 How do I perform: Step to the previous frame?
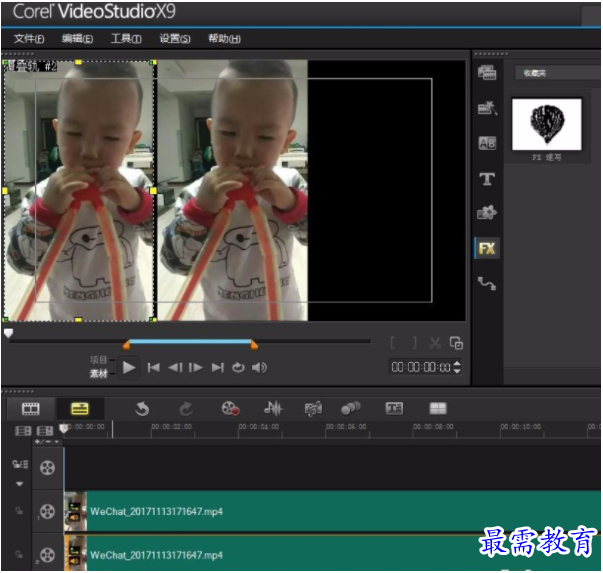[x=175, y=368]
